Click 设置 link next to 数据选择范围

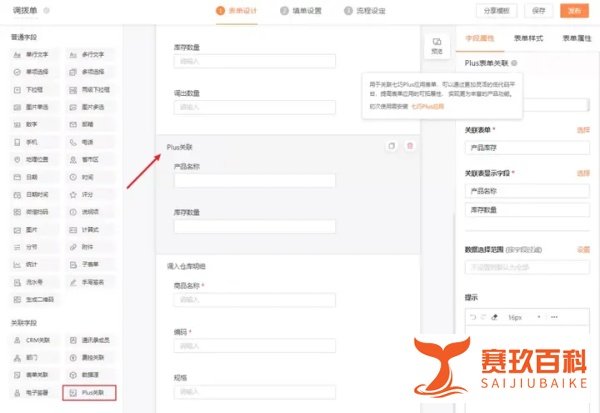click(583, 250)
